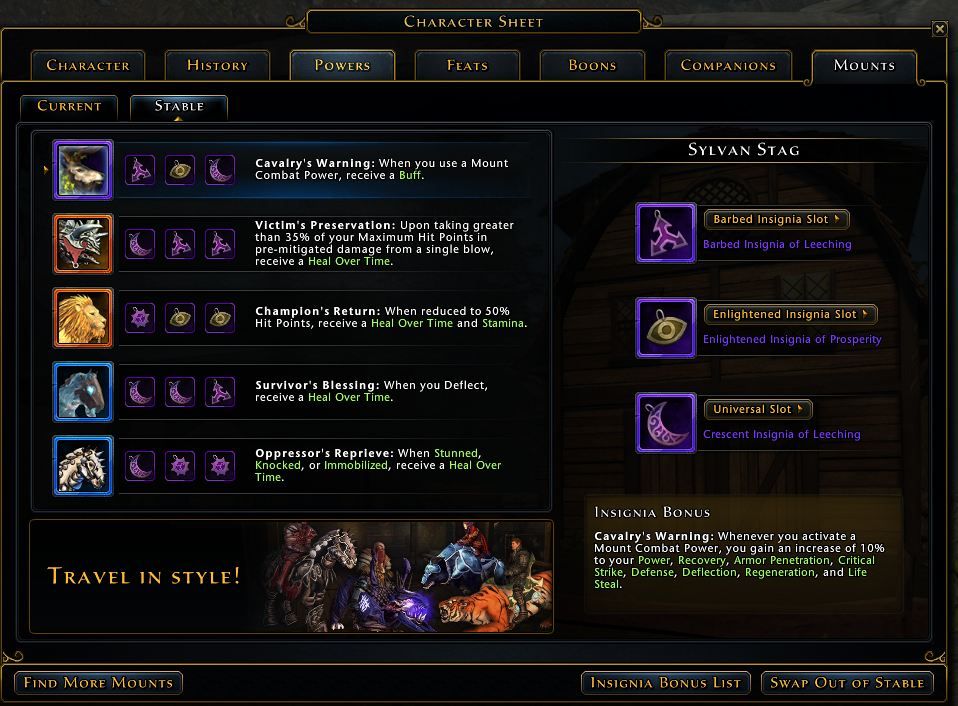Choose the armored red dragon mount portrait

click(82, 244)
